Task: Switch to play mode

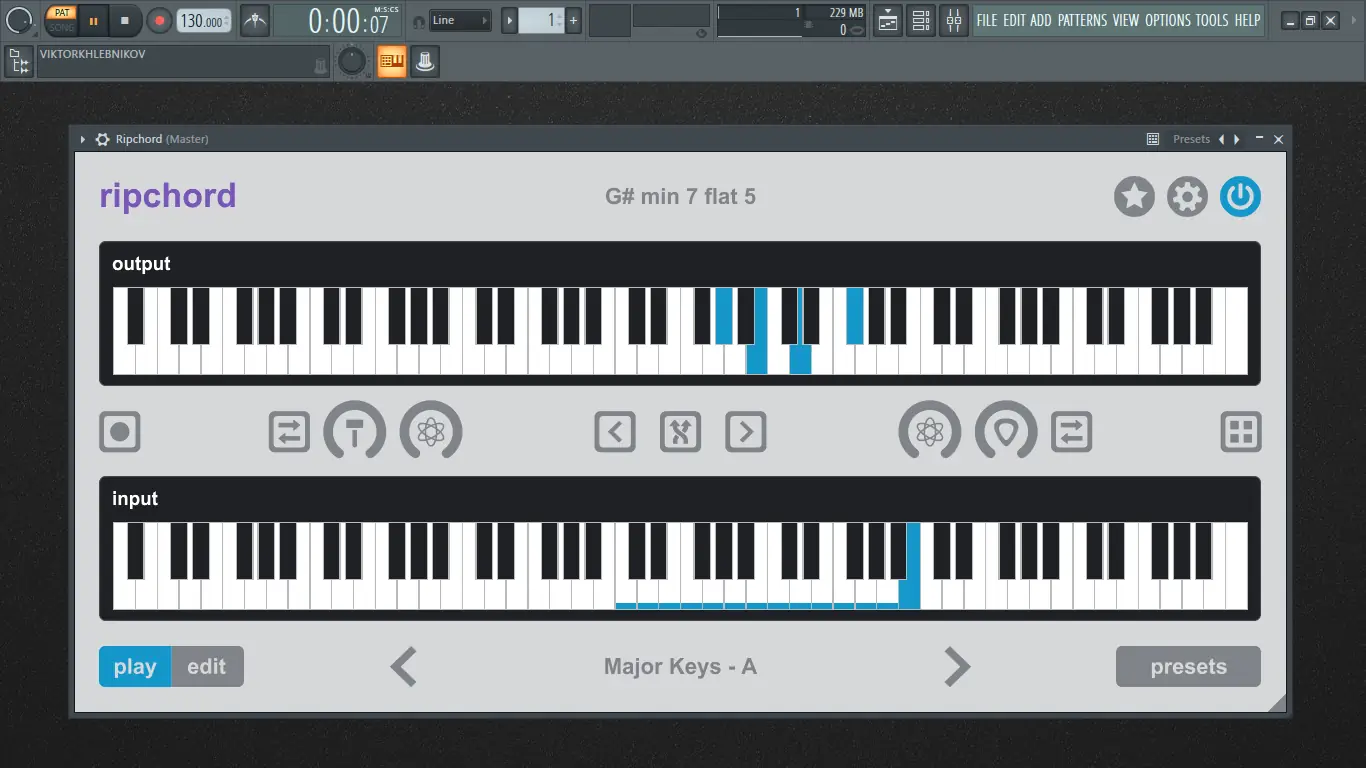Action: click(135, 667)
